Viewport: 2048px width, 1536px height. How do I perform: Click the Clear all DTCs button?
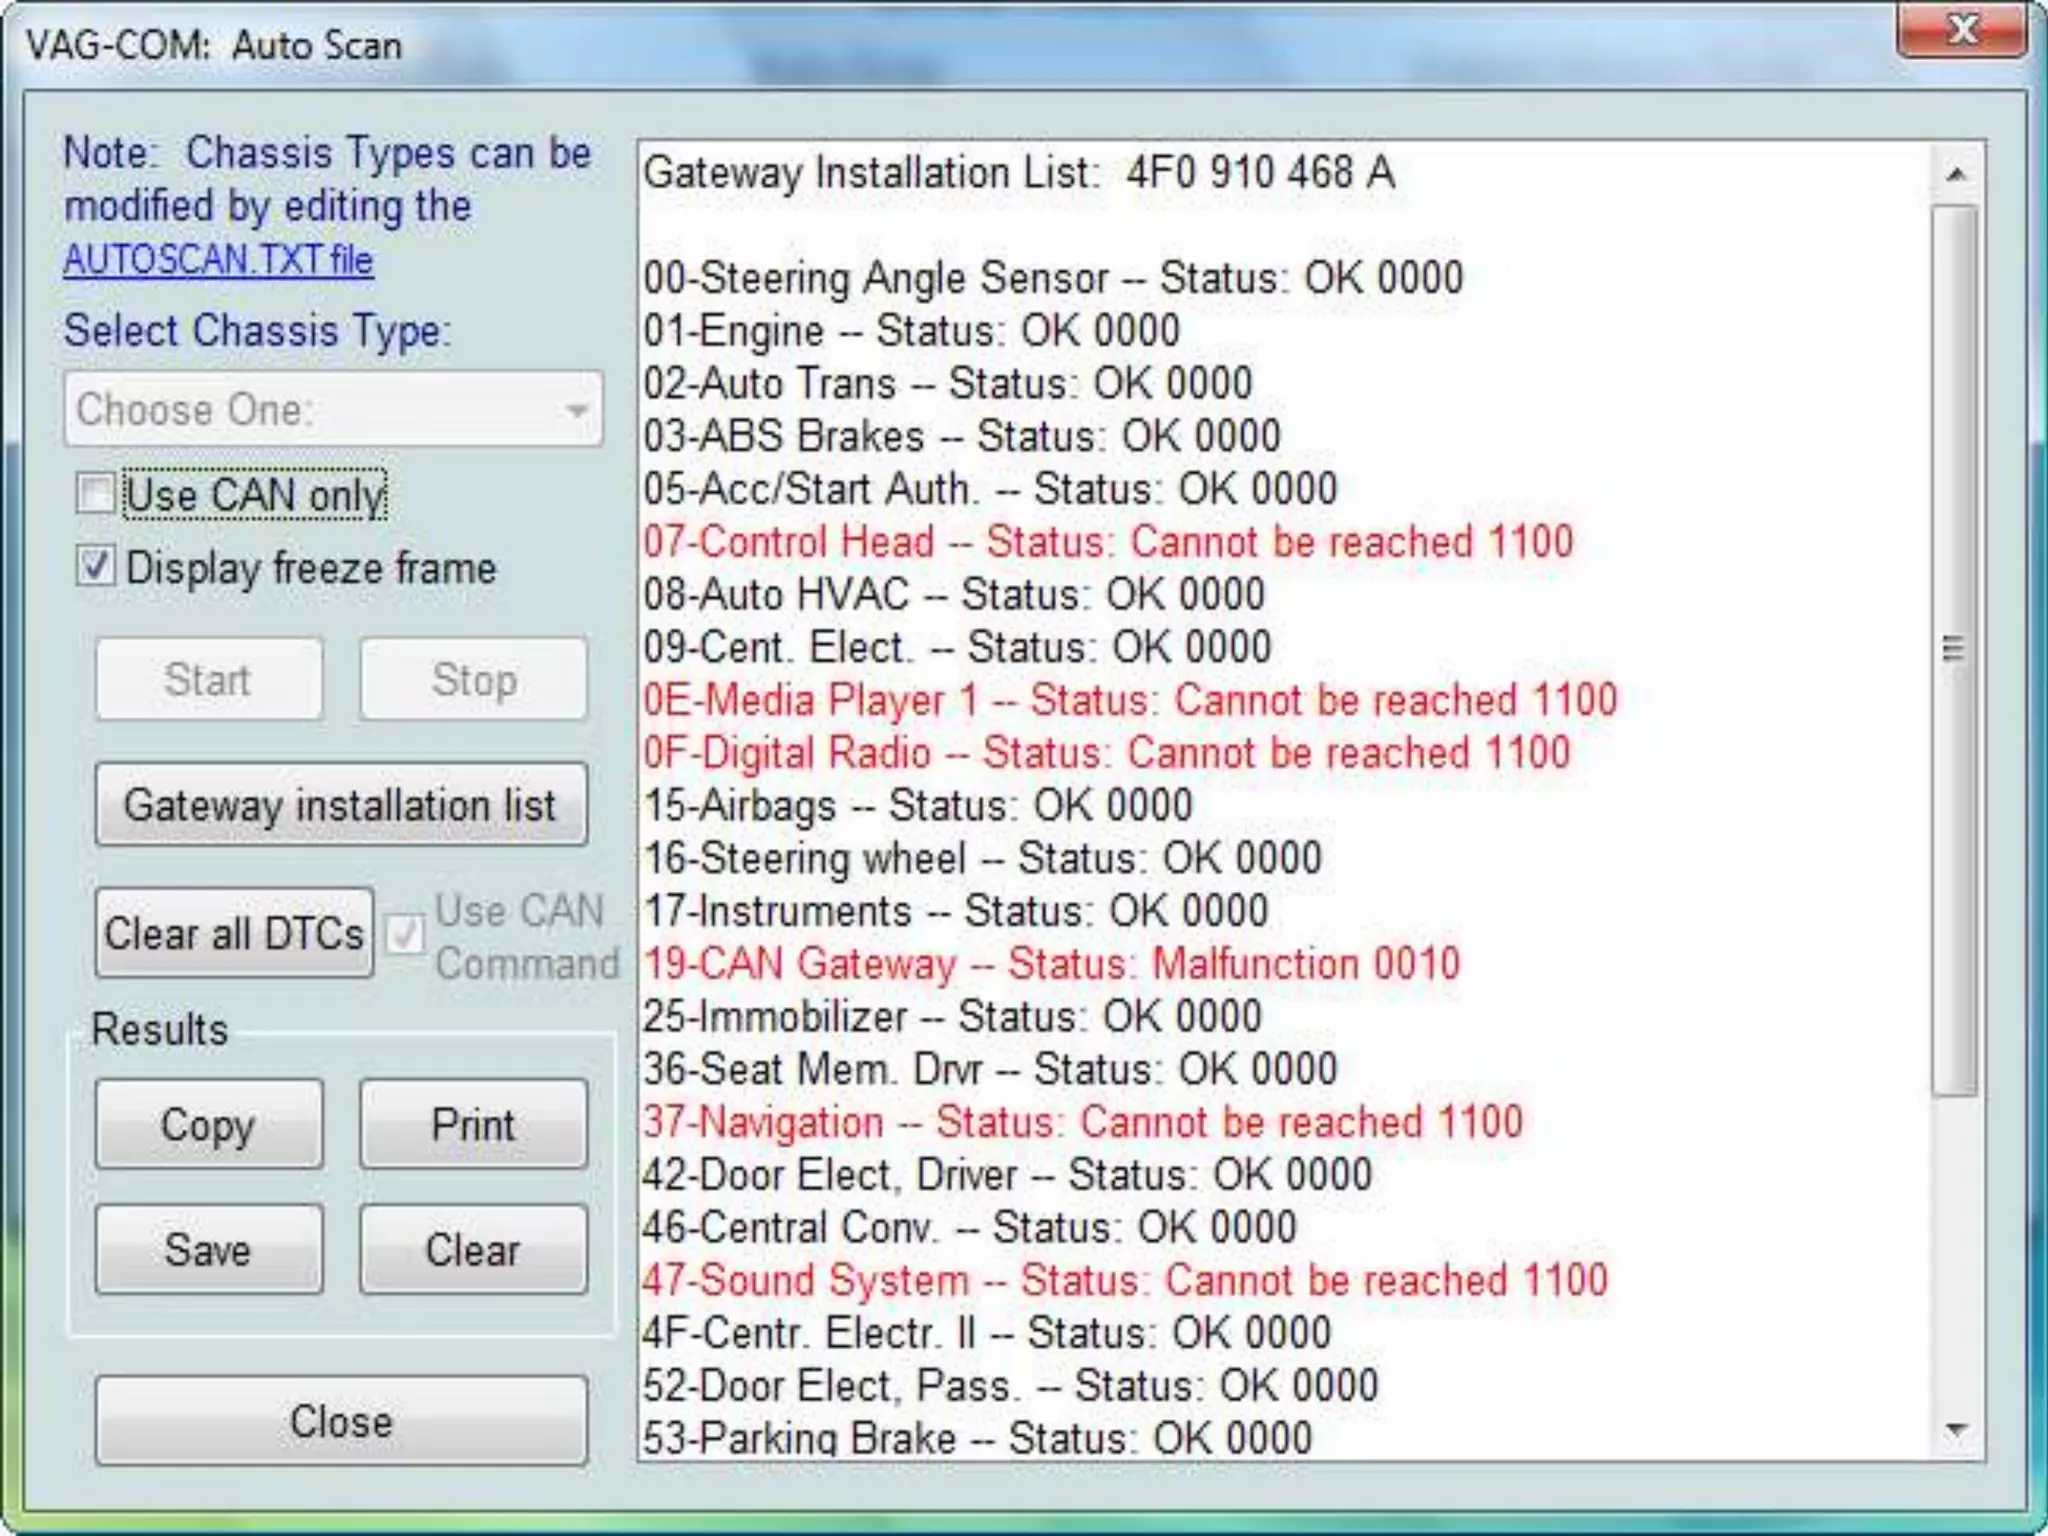234,933
